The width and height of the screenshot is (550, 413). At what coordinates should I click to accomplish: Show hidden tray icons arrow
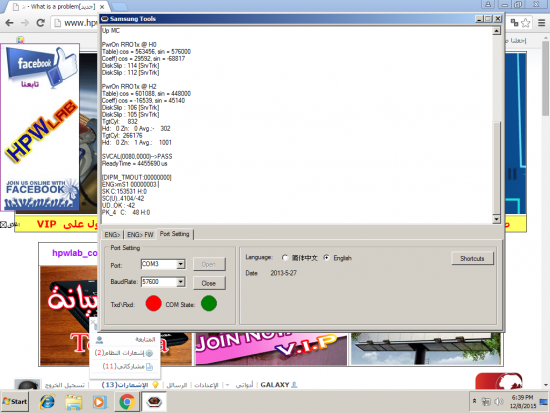474,401
